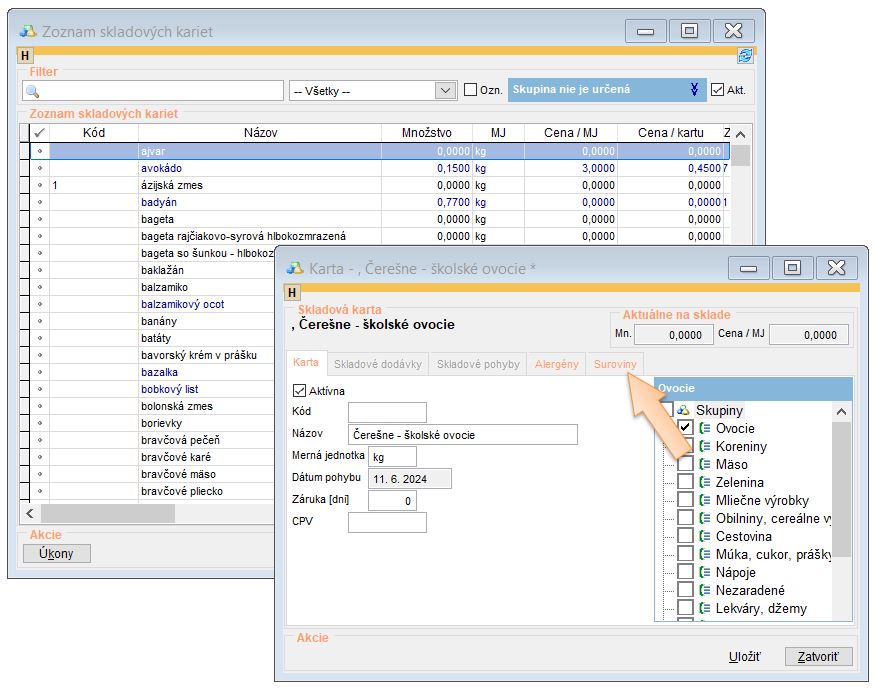Open the Všetky dropdown
The image size is (877, 693).
[446, 91]
